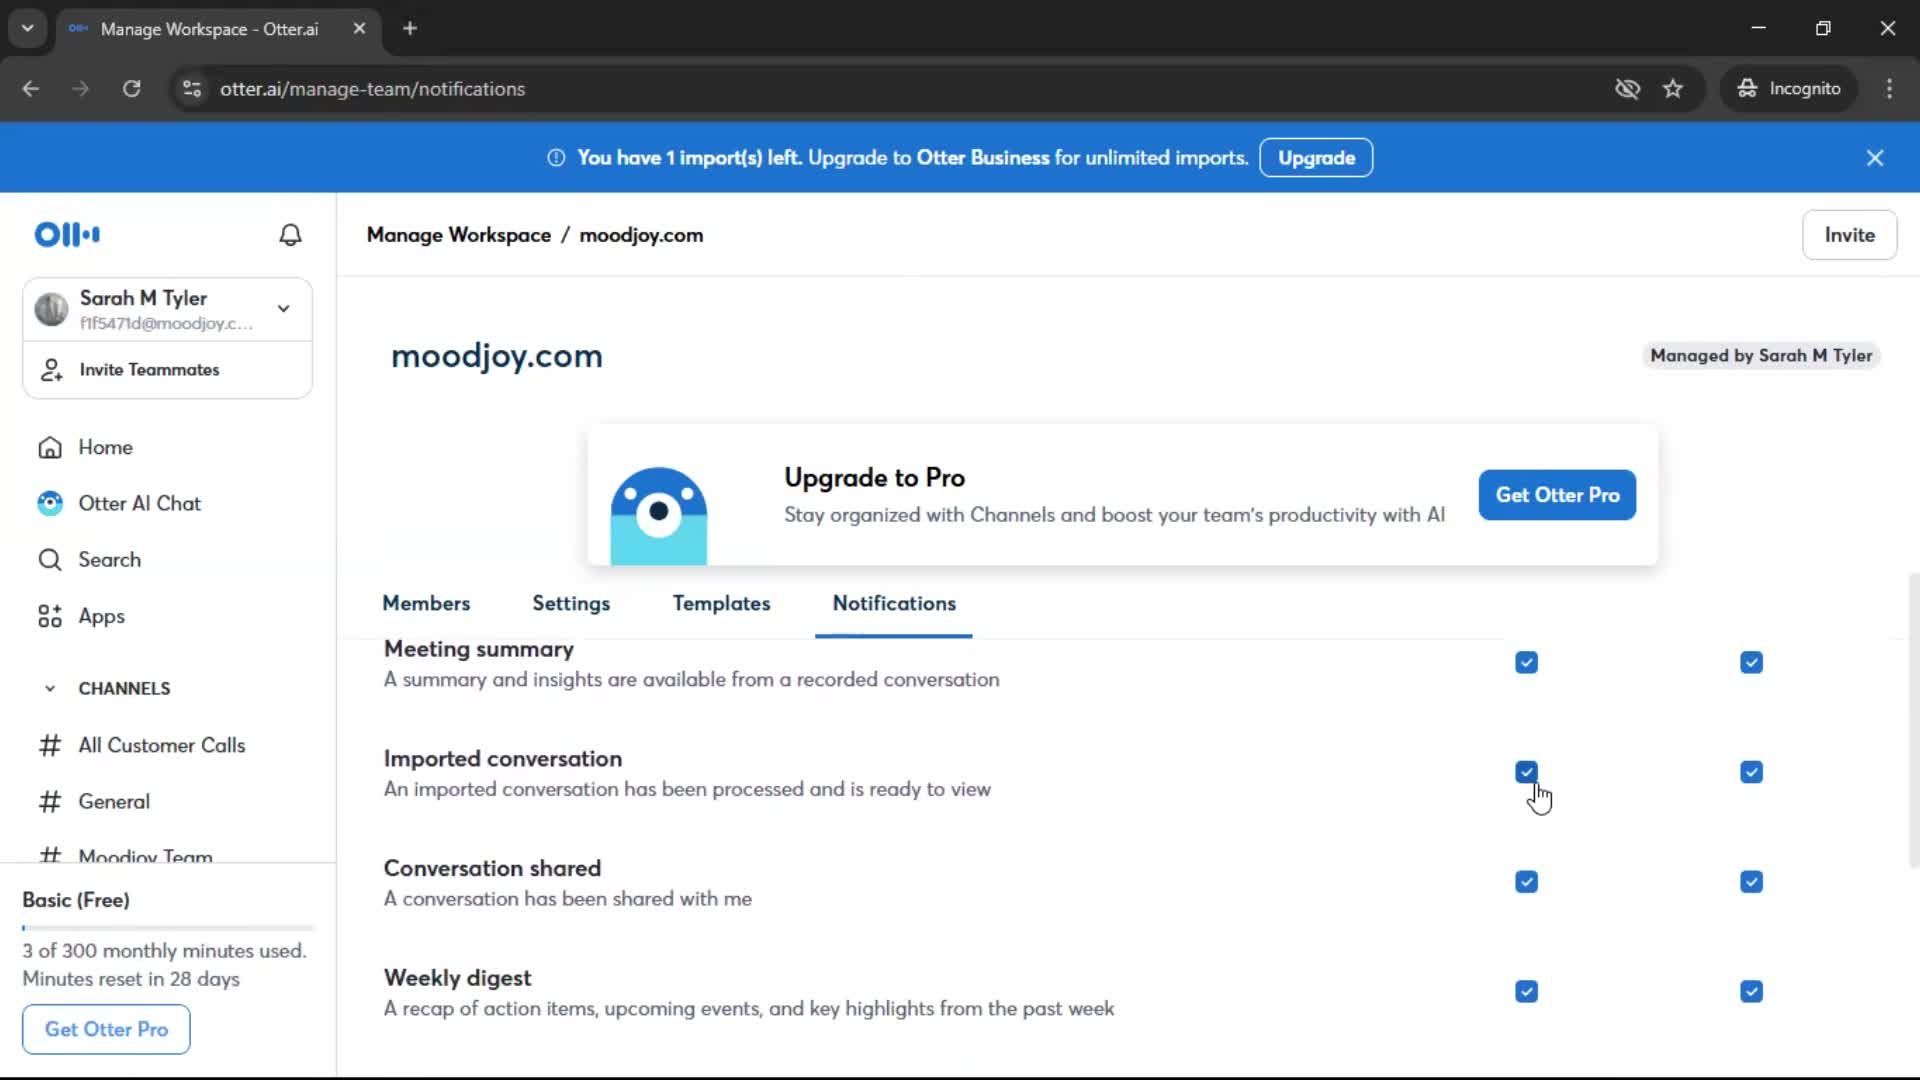Click the Otter logo in sidebar
This screenshot has width=1920, height=1080.
click(67, 235)
